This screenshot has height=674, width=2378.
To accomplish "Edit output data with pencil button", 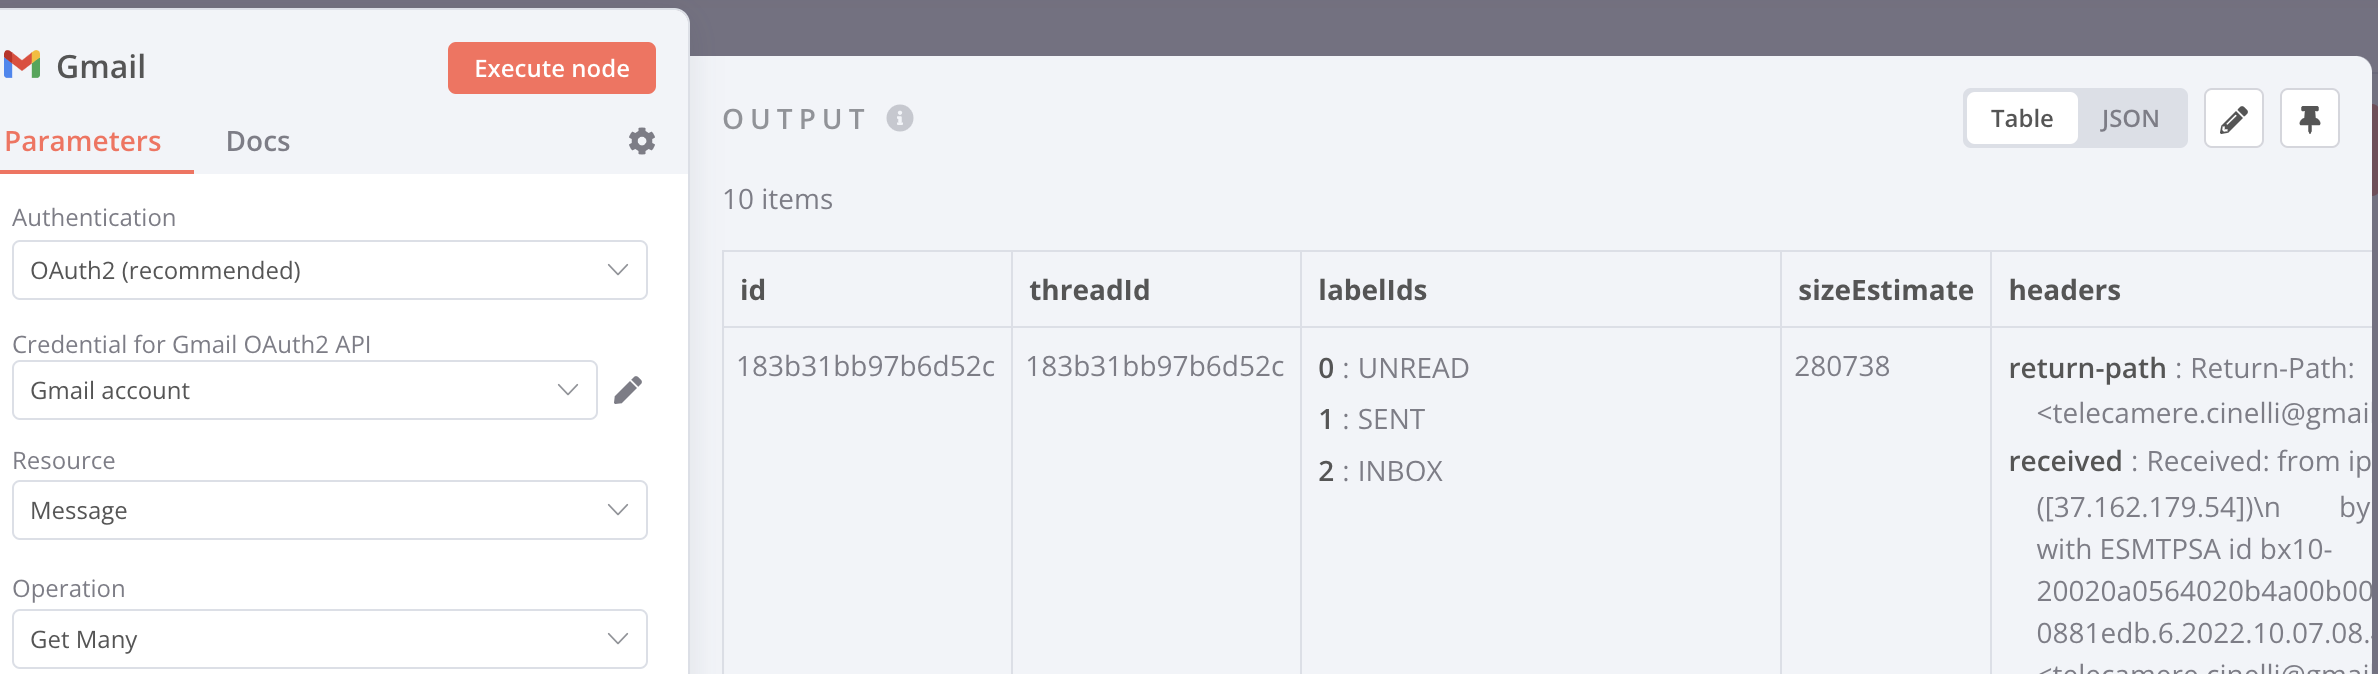I will (x=2233, y=119).
